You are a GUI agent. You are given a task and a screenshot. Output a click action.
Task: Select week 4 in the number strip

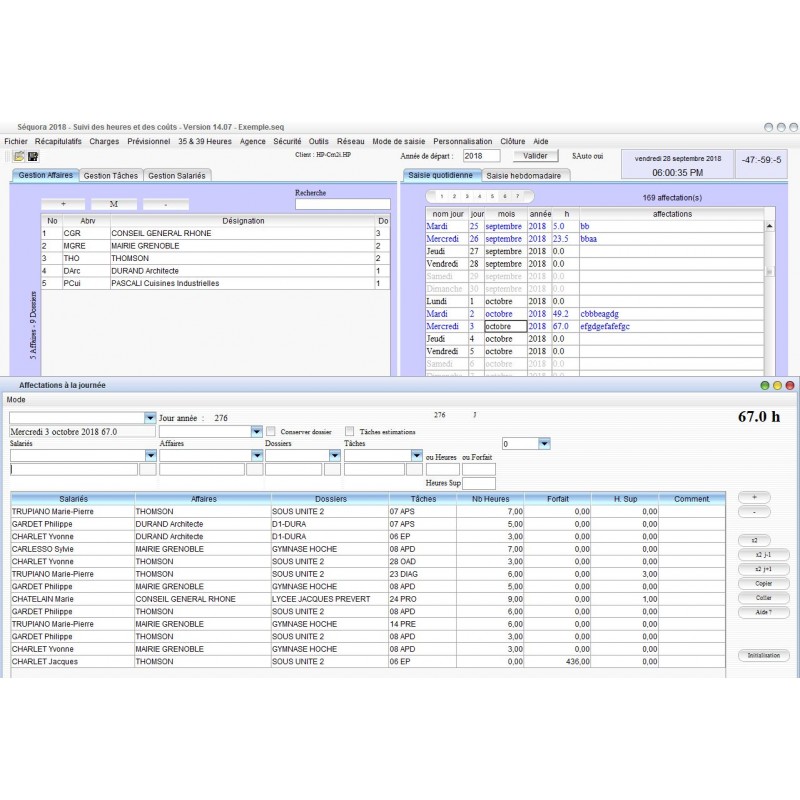[479, 196]
